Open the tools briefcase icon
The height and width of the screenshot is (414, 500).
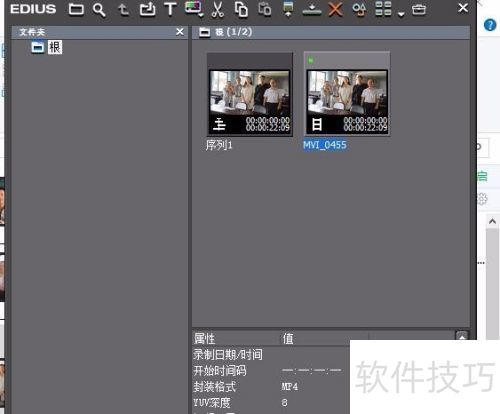click(419, 10)
